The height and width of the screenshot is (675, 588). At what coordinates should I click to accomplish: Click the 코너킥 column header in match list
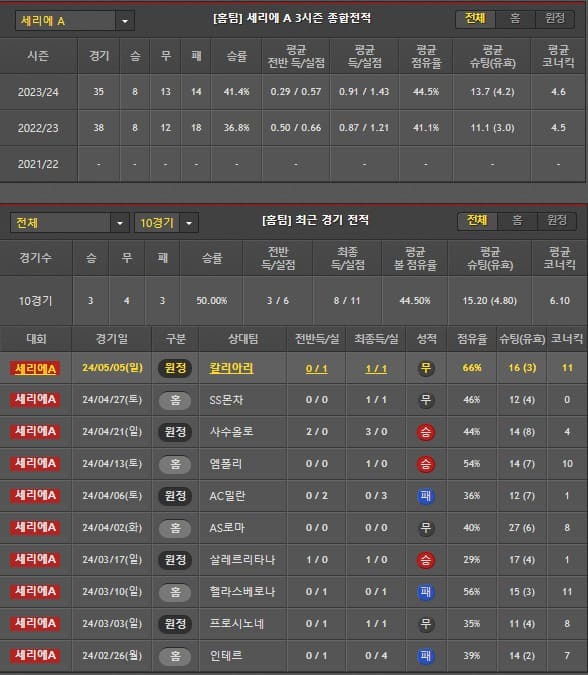(567, 339)
